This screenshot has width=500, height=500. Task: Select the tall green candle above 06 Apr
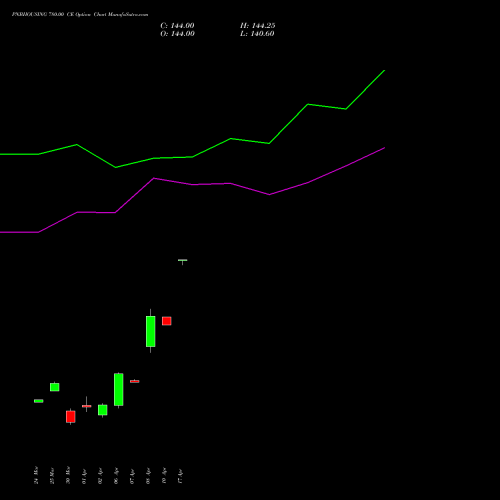[119, 390]
